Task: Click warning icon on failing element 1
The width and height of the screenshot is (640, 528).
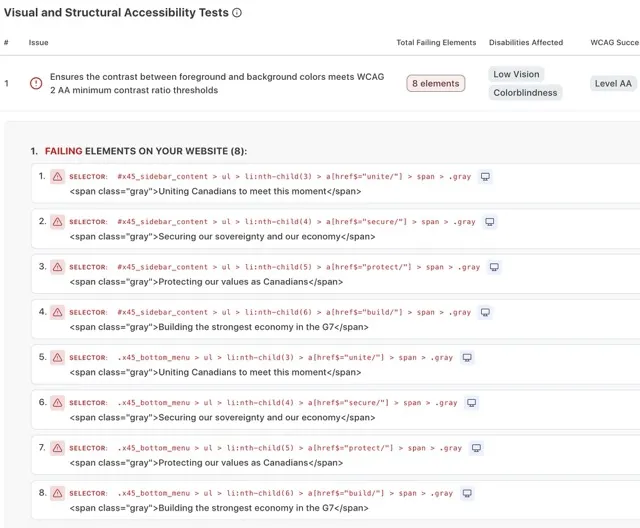Action: click(x=57, y=177)
